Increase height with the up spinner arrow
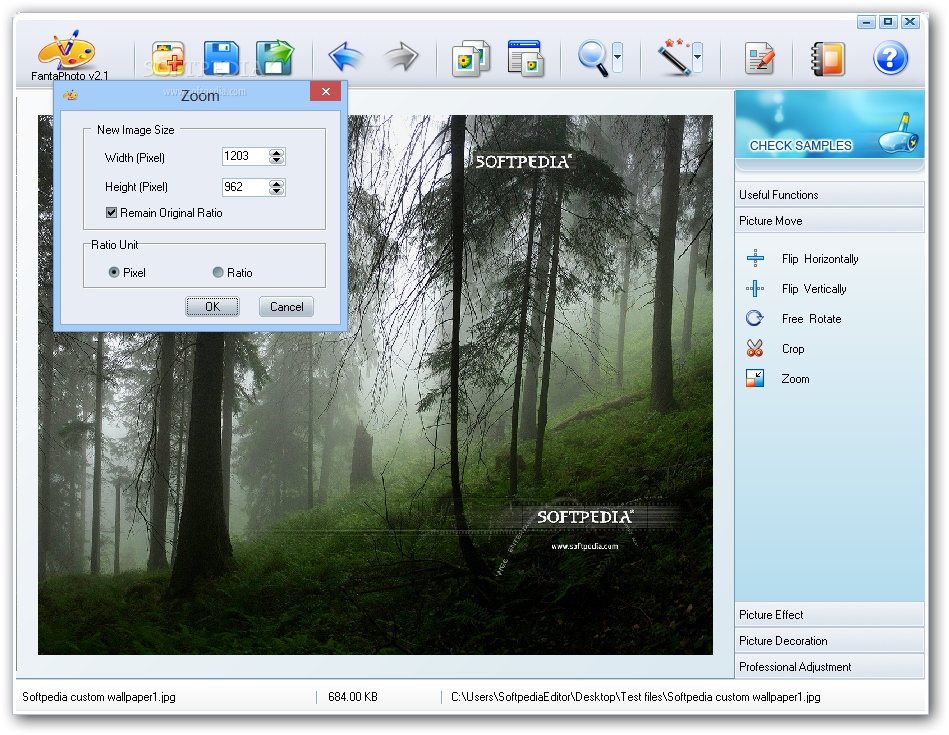Screen dimensions: 949x735 click(x=277, y=183)
